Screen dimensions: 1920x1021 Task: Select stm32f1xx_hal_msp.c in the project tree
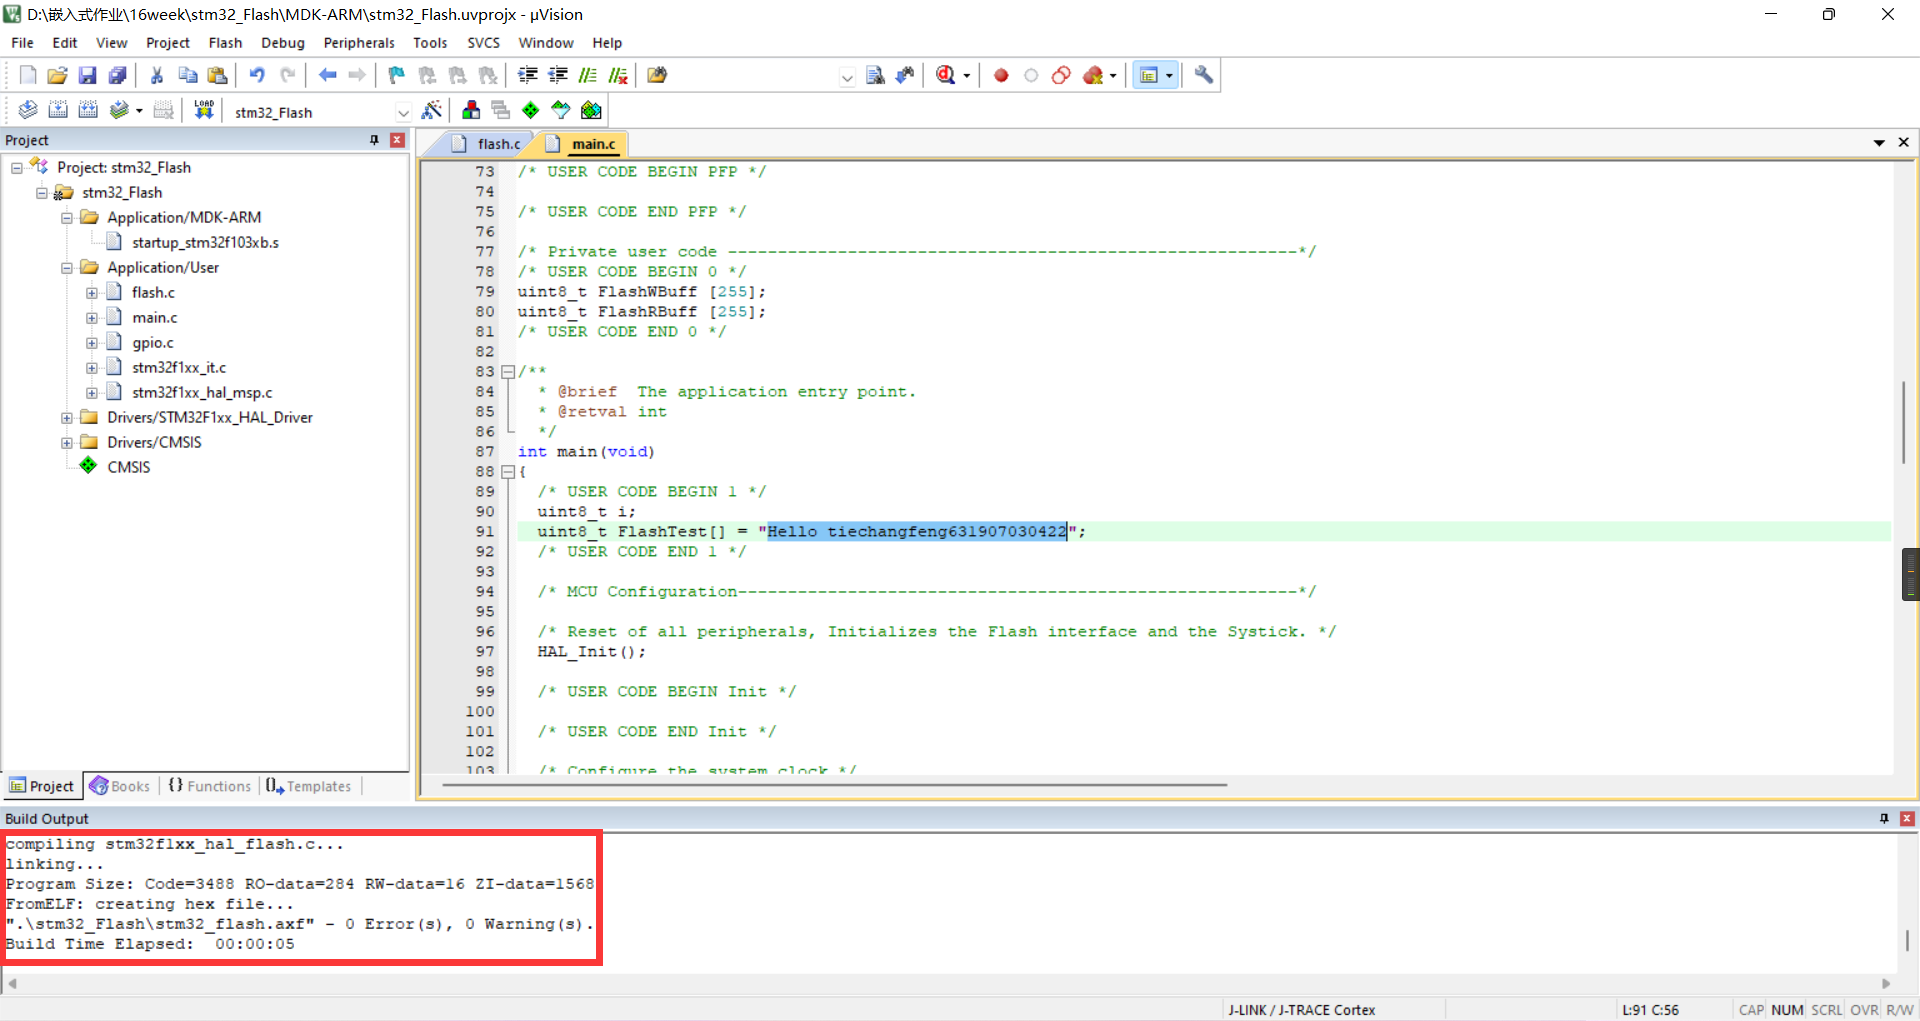(202, 393)
